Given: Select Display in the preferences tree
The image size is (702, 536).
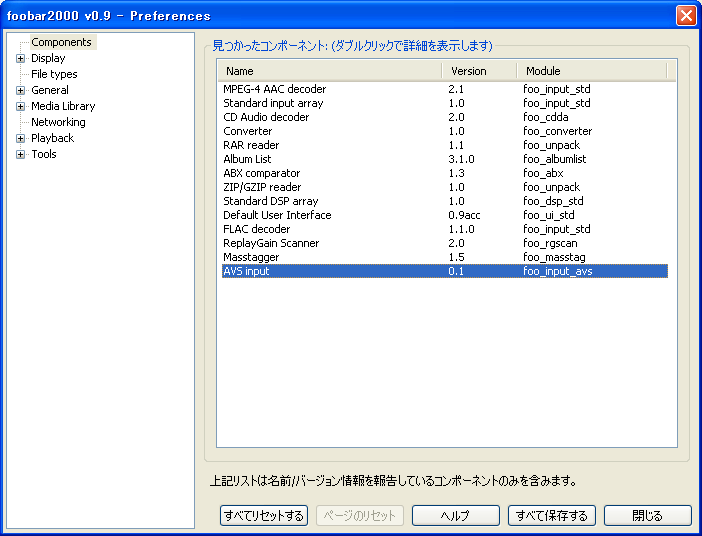Looking at the screenshot, I should click(48, 58).
